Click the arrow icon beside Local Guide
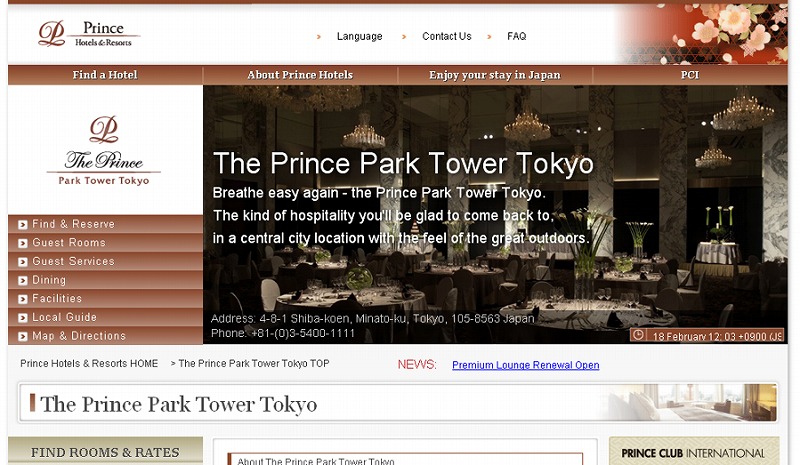The image size is (800, 465). (22, 318)
